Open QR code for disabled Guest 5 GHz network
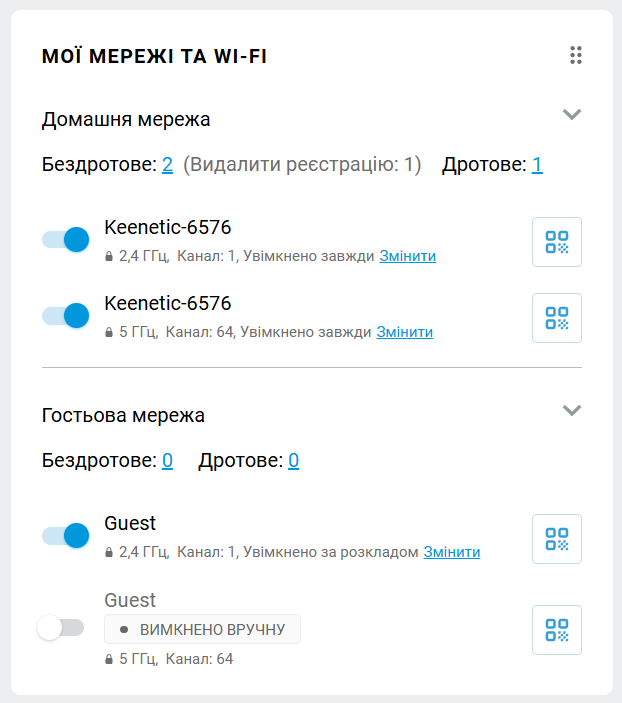 pyautogui.click(x=556, y=630)
